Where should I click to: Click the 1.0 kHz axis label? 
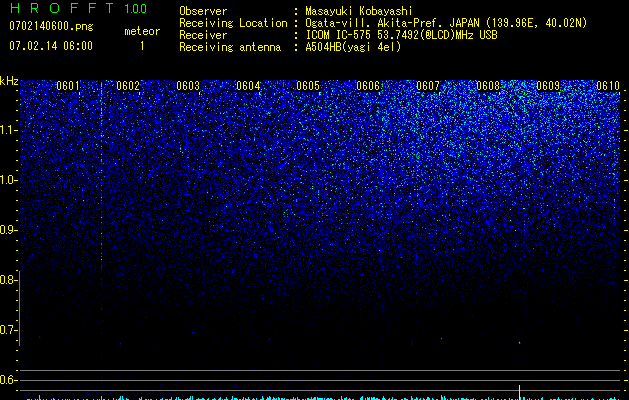point(8,180)
